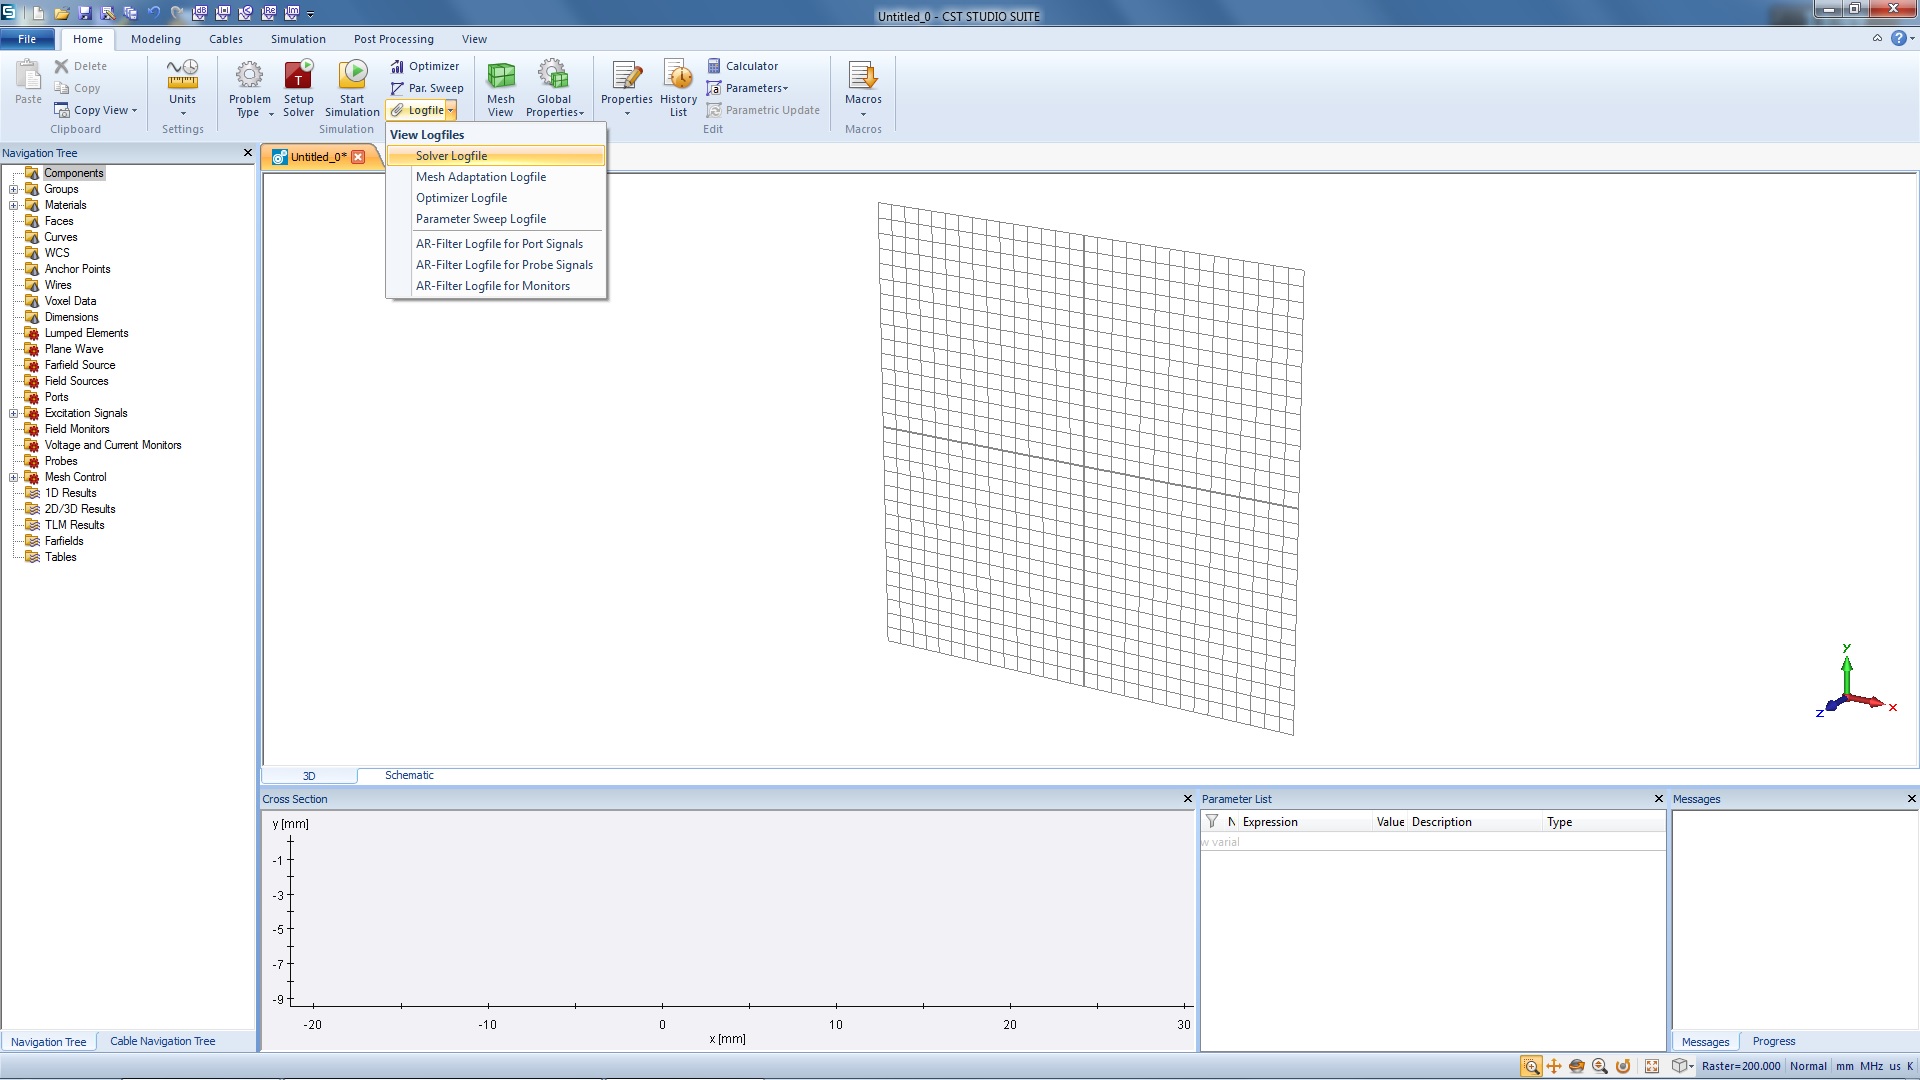Select AR-Filter Logfile for Probe Signals
The width and height of the screenshot is (1920, 1080).
496,265
